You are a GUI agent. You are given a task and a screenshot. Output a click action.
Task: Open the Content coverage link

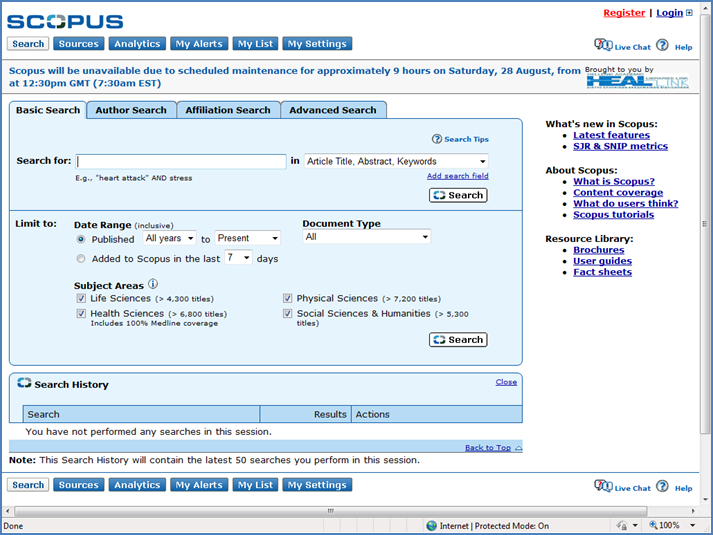tap(618, 193)
